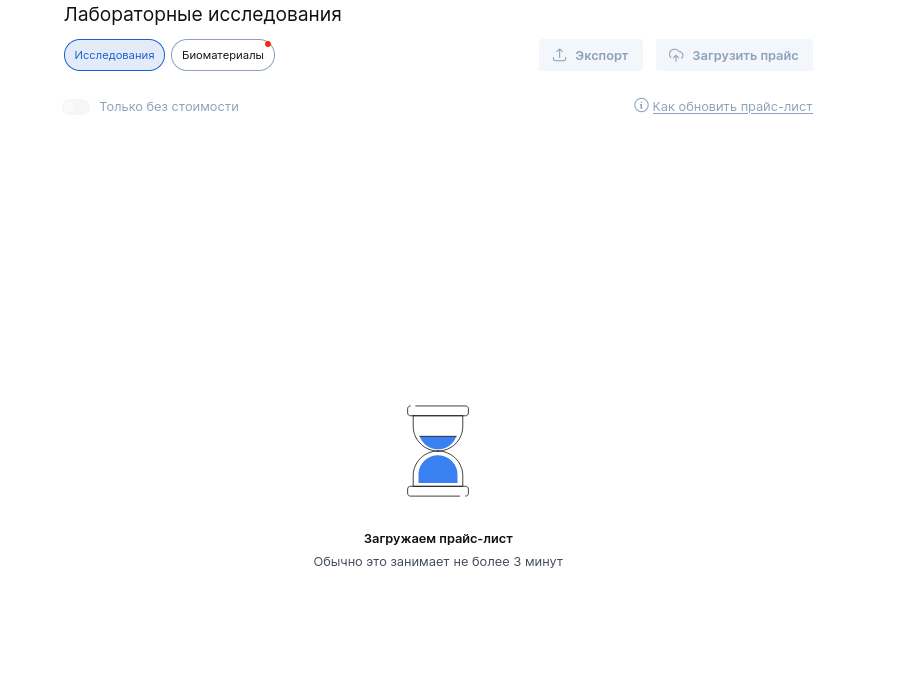The height and width of the screenshot is (678, 902).
Task: Click the Лабораторные исследования page heading
Action: pos(202,14)
